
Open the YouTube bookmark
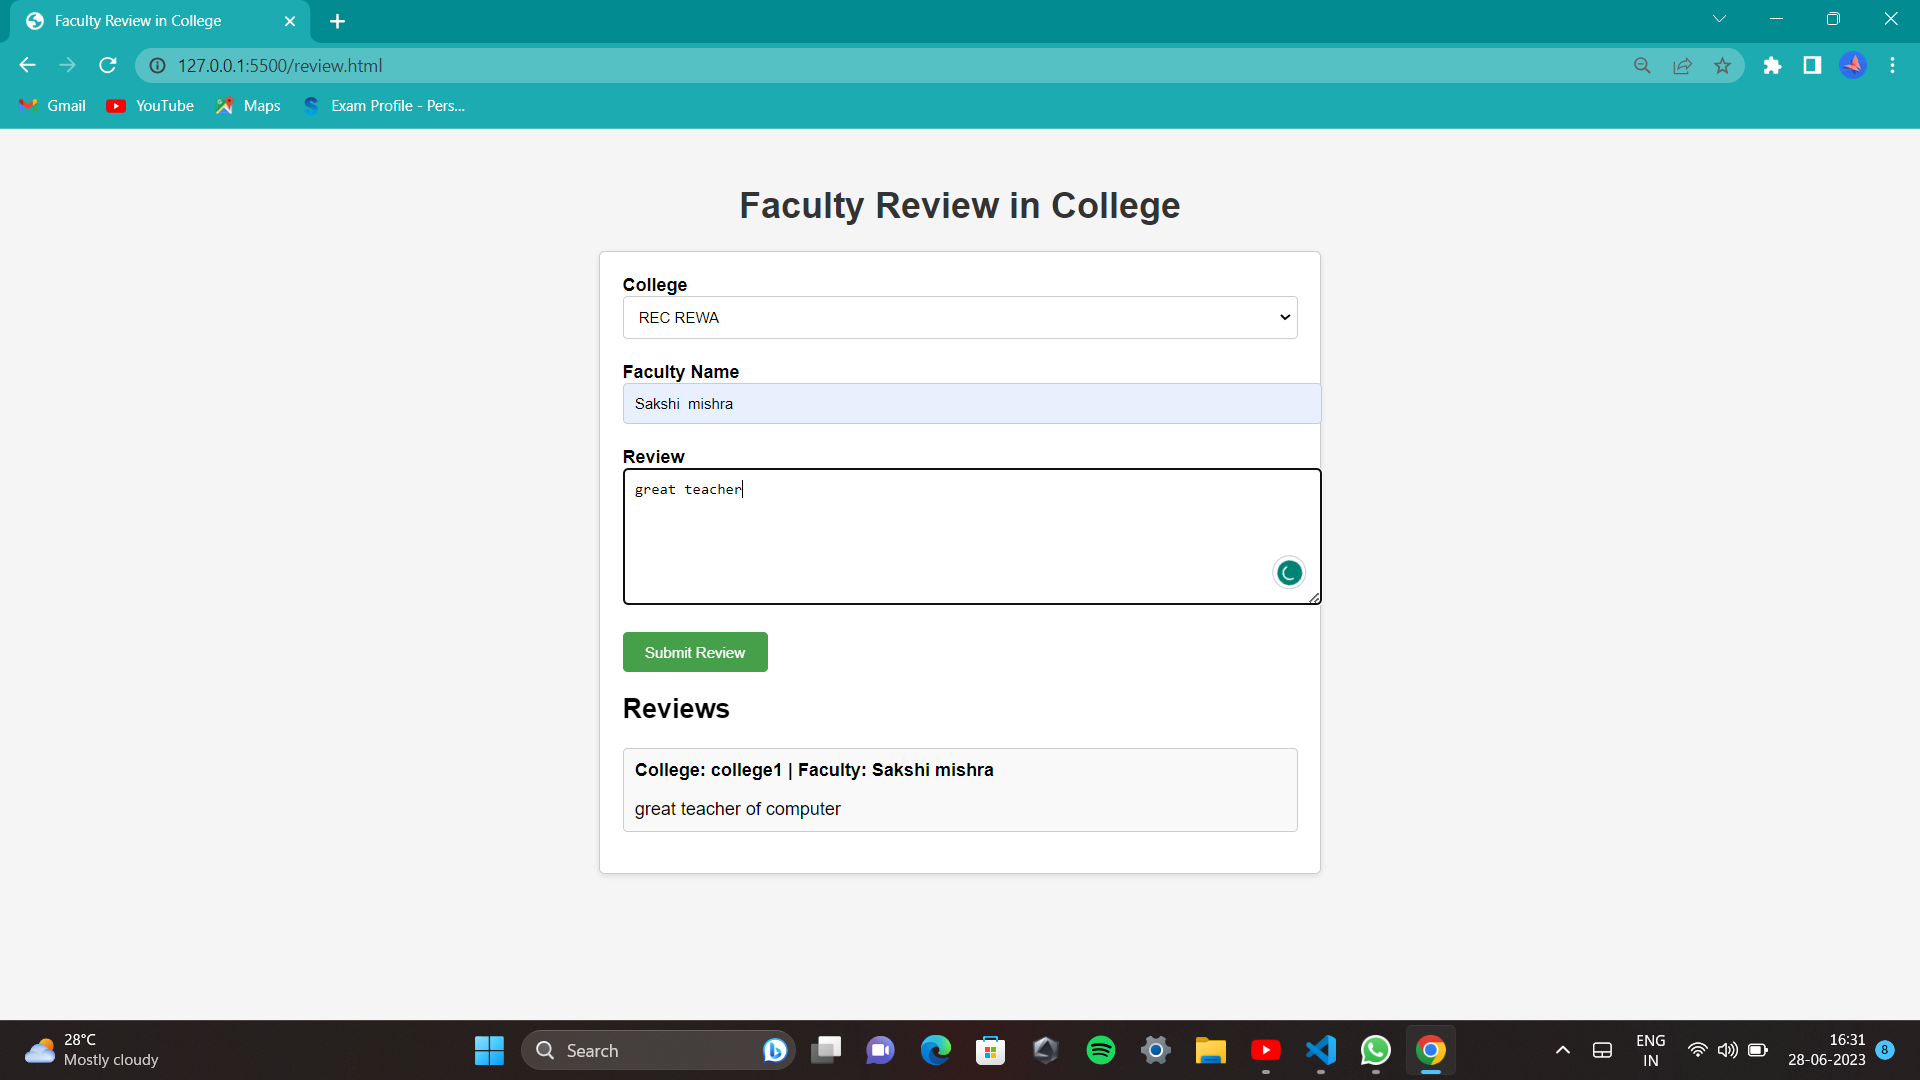click(151, 106)
